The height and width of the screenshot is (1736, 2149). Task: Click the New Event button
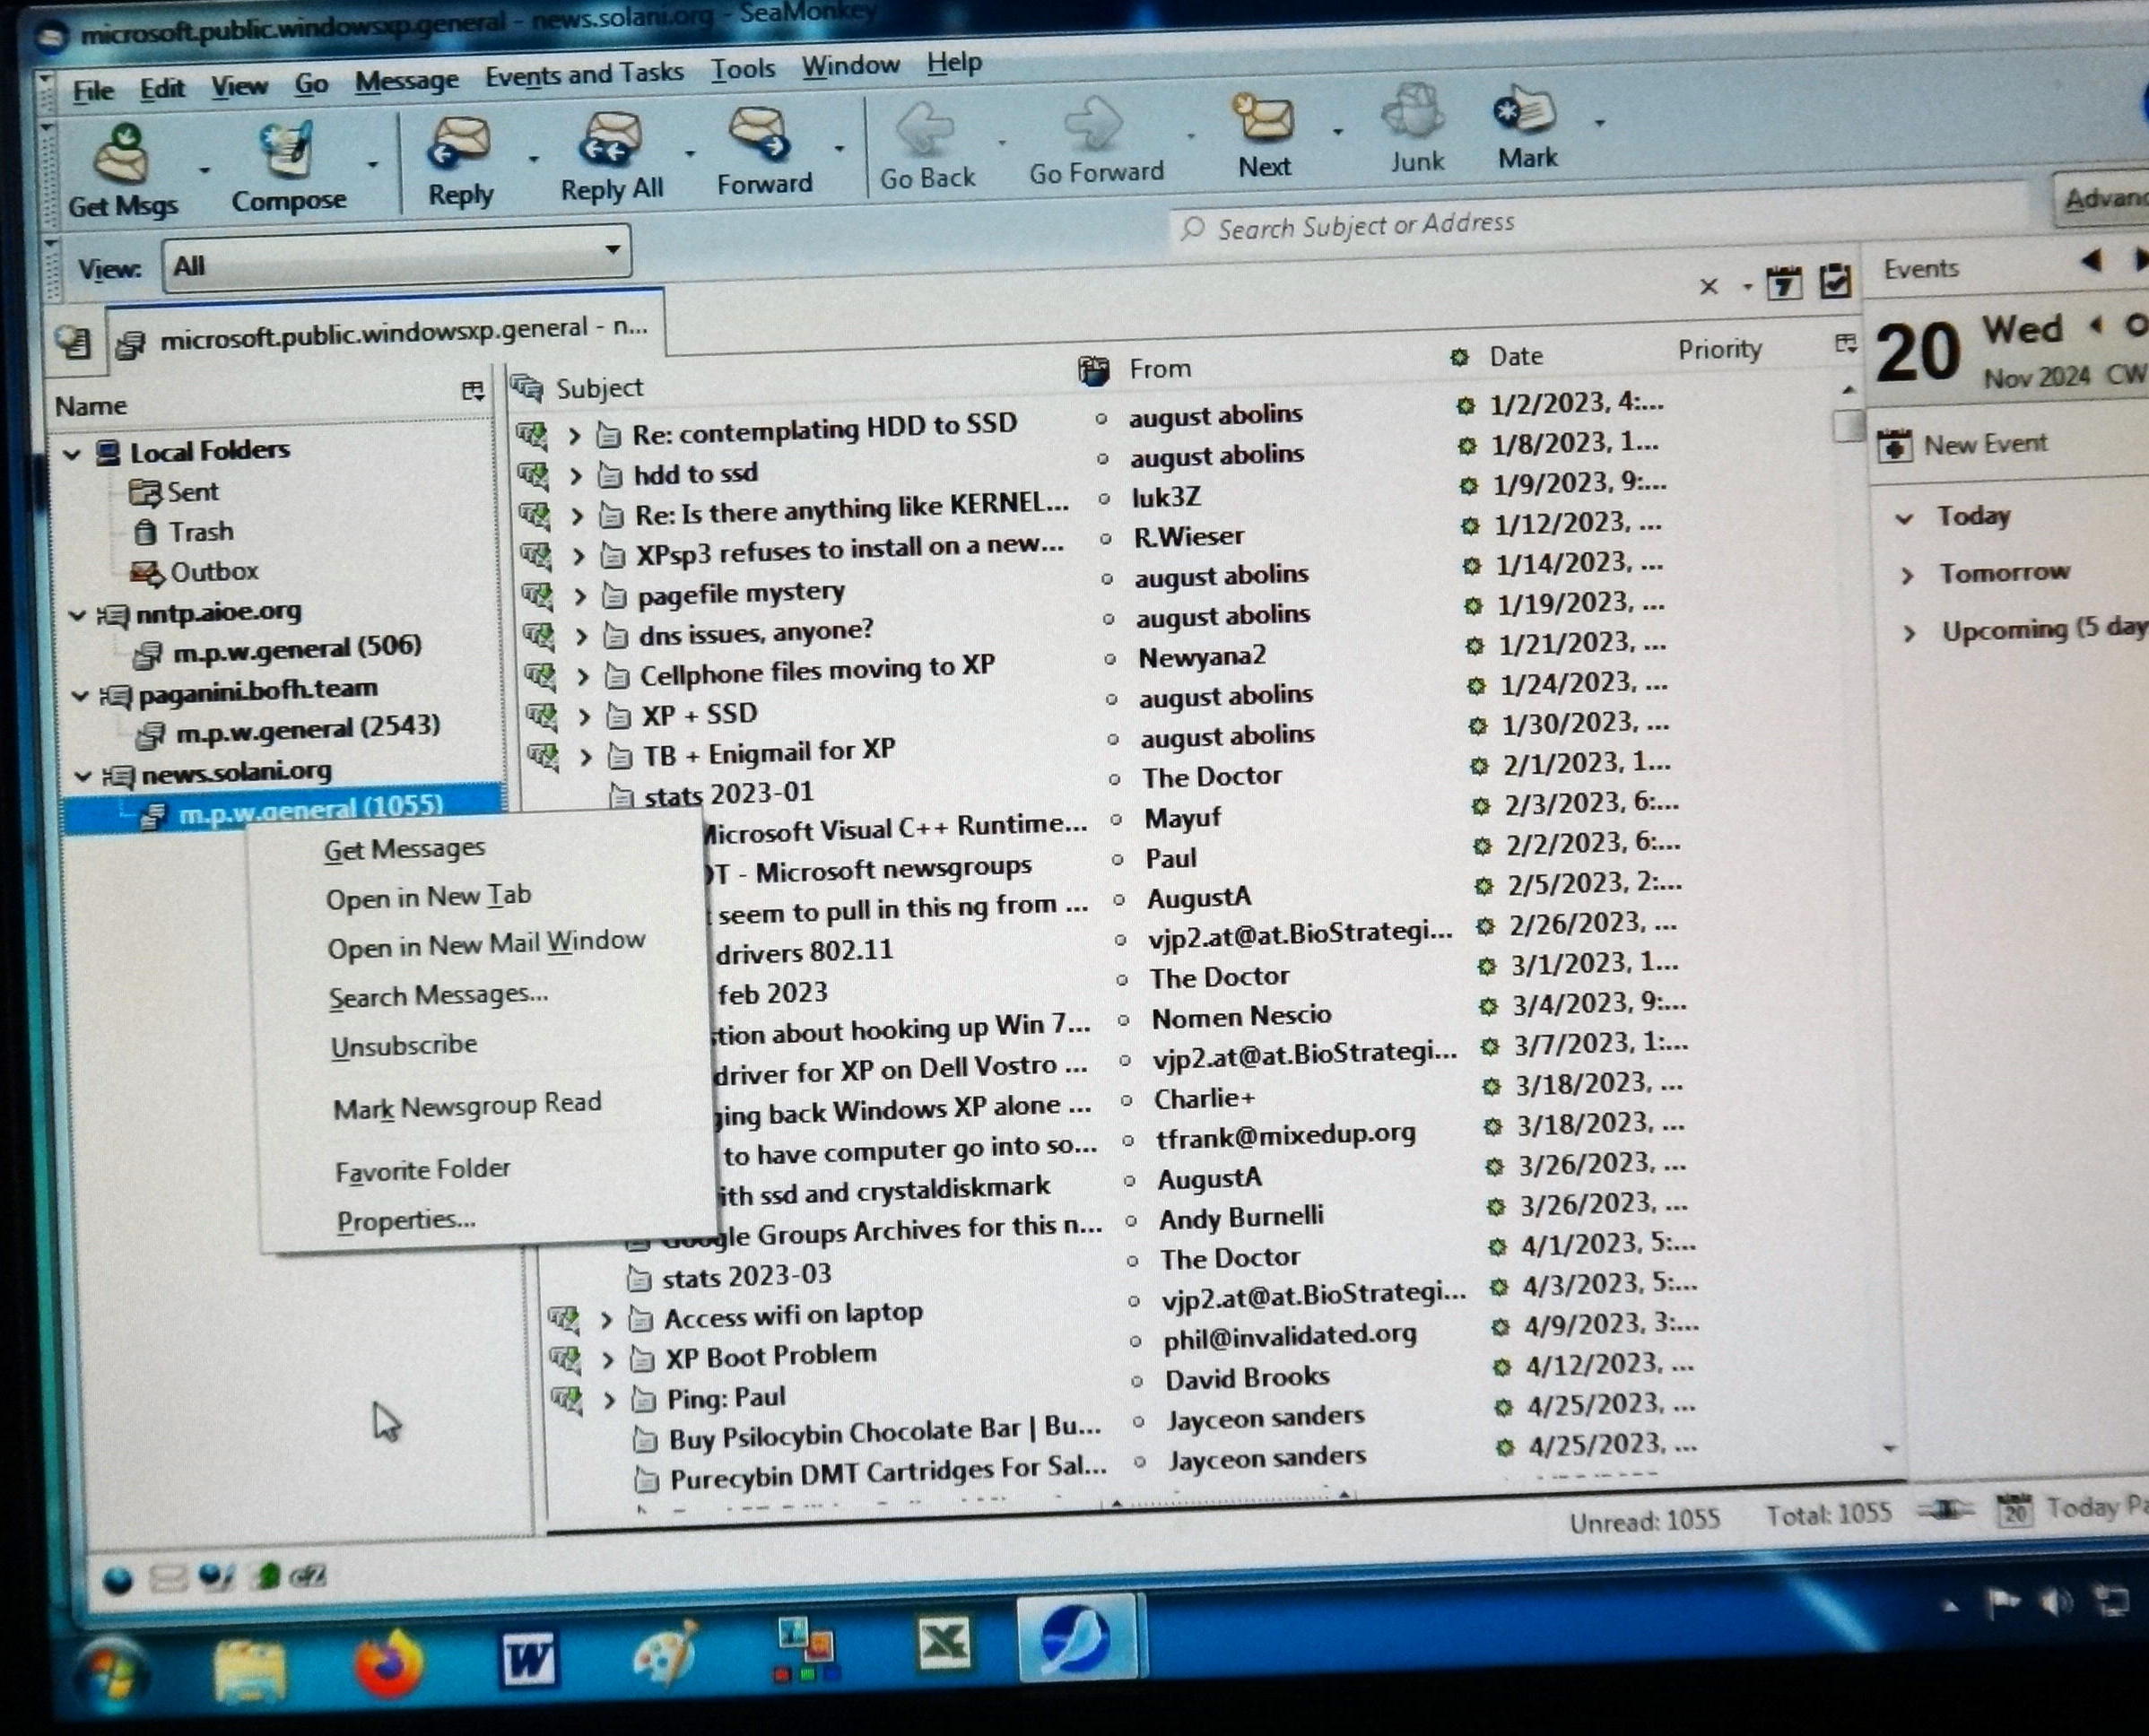[1962, 444]
